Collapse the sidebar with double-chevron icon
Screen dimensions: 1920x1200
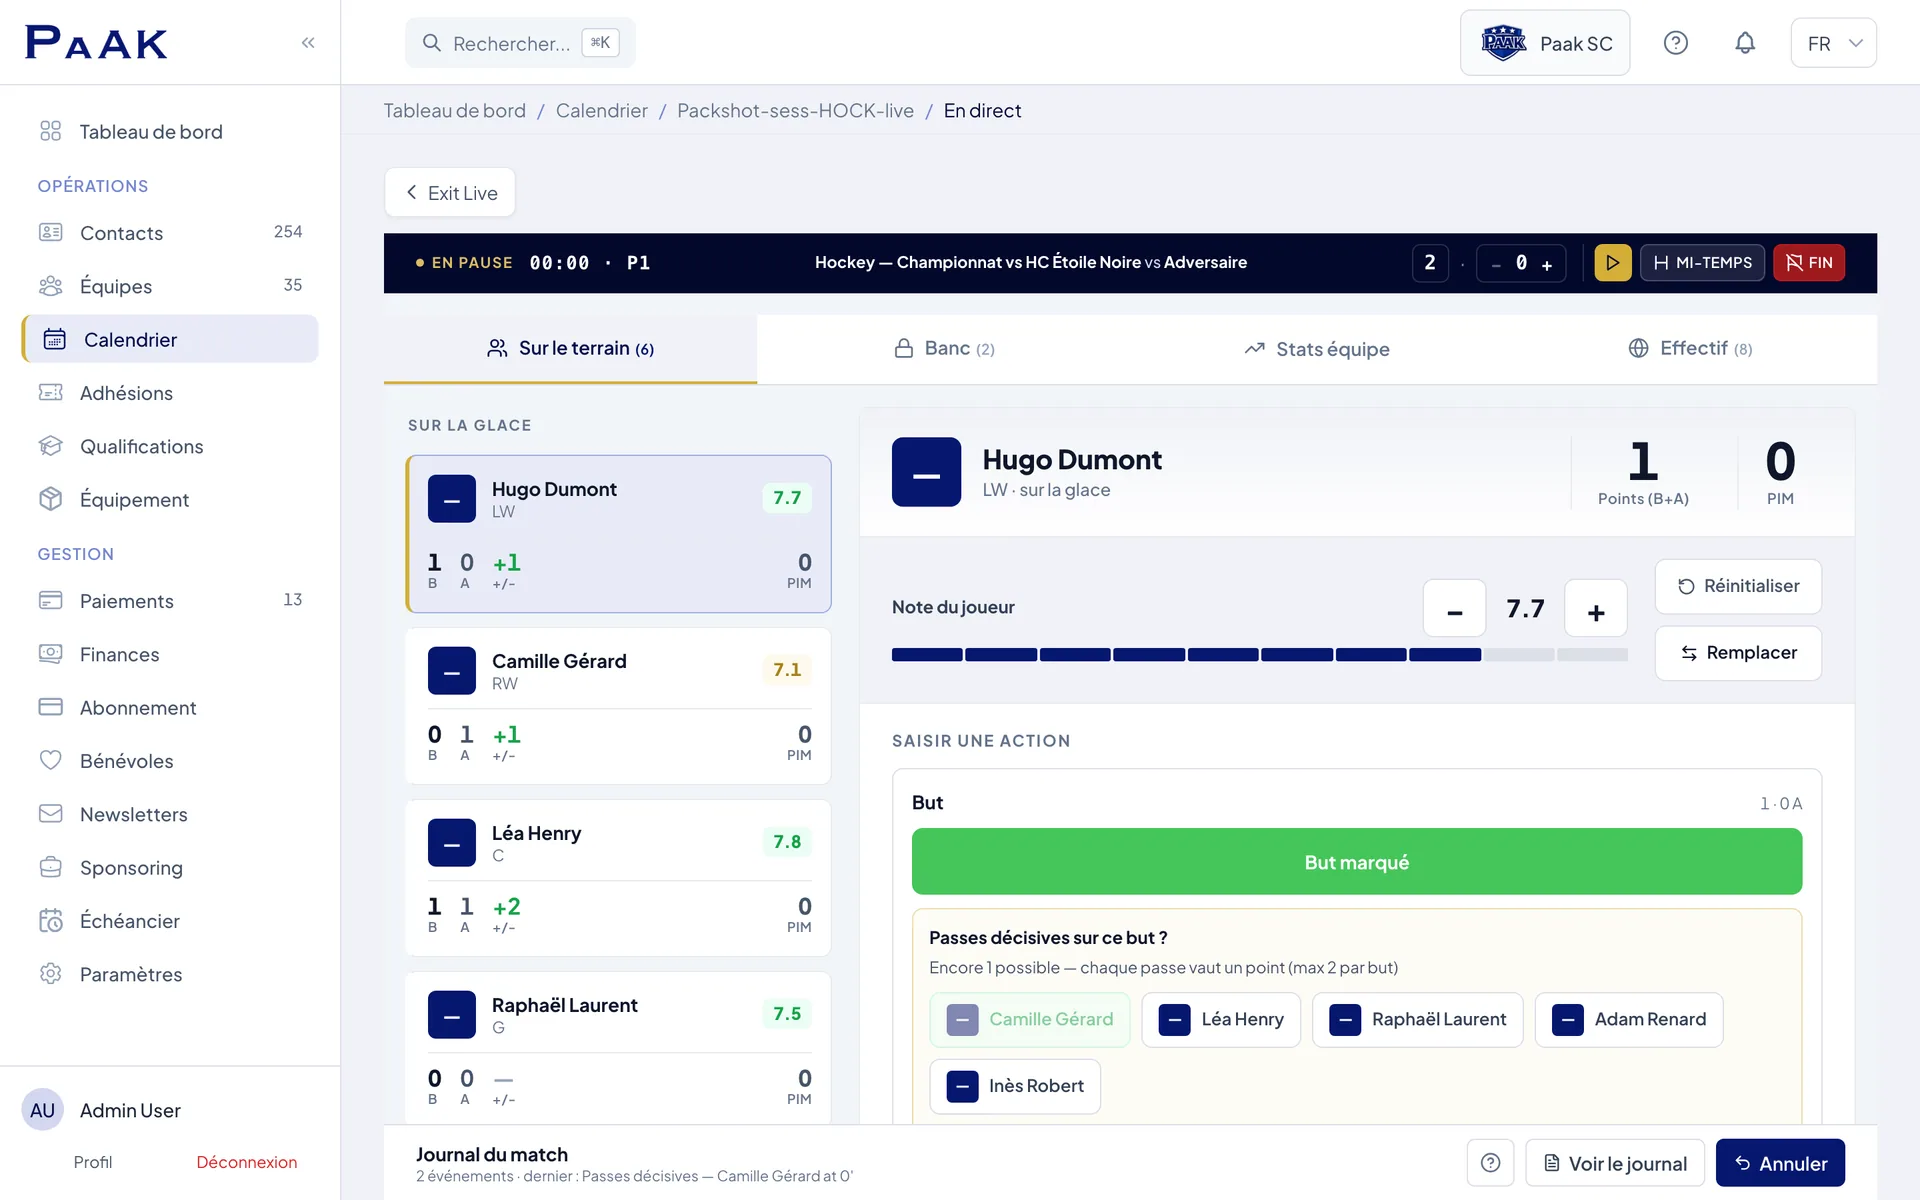[x=308, y=42]
